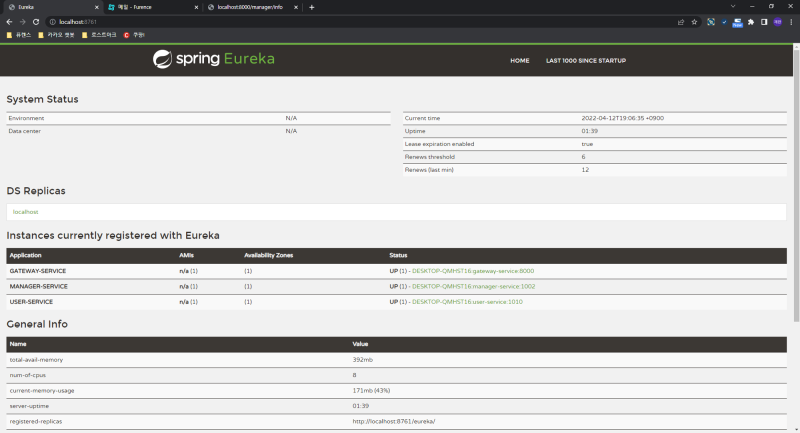Click the localhost DS replica link
800x433 pixels.
coord(26,212)
